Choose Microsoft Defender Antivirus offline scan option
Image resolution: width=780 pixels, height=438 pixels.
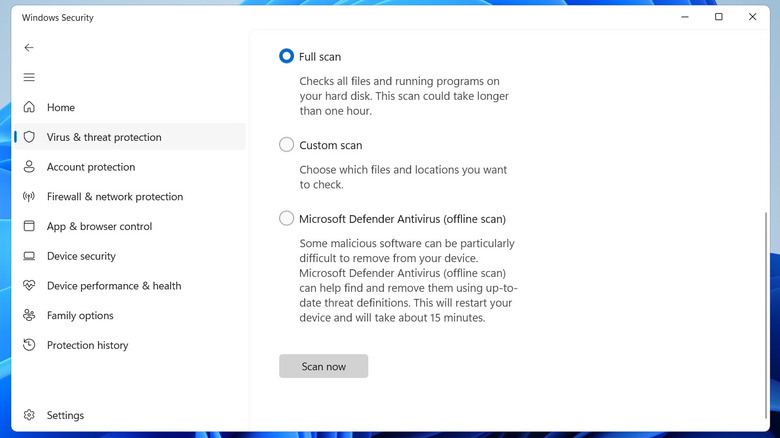click(287, 218)
